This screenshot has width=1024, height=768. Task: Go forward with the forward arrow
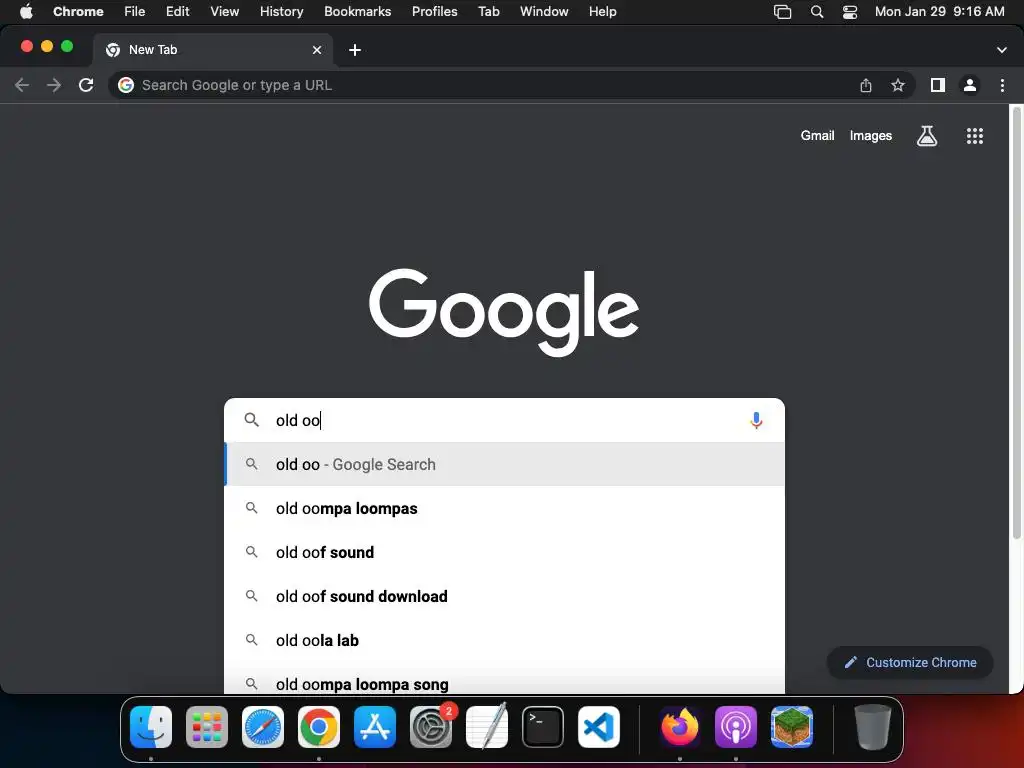click(x=54, y=85)
